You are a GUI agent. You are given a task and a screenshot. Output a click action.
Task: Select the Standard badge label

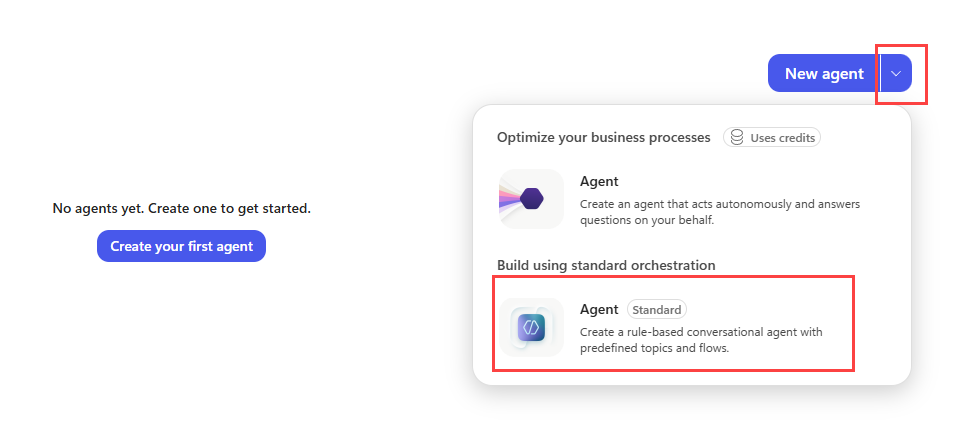pos(656,310)
